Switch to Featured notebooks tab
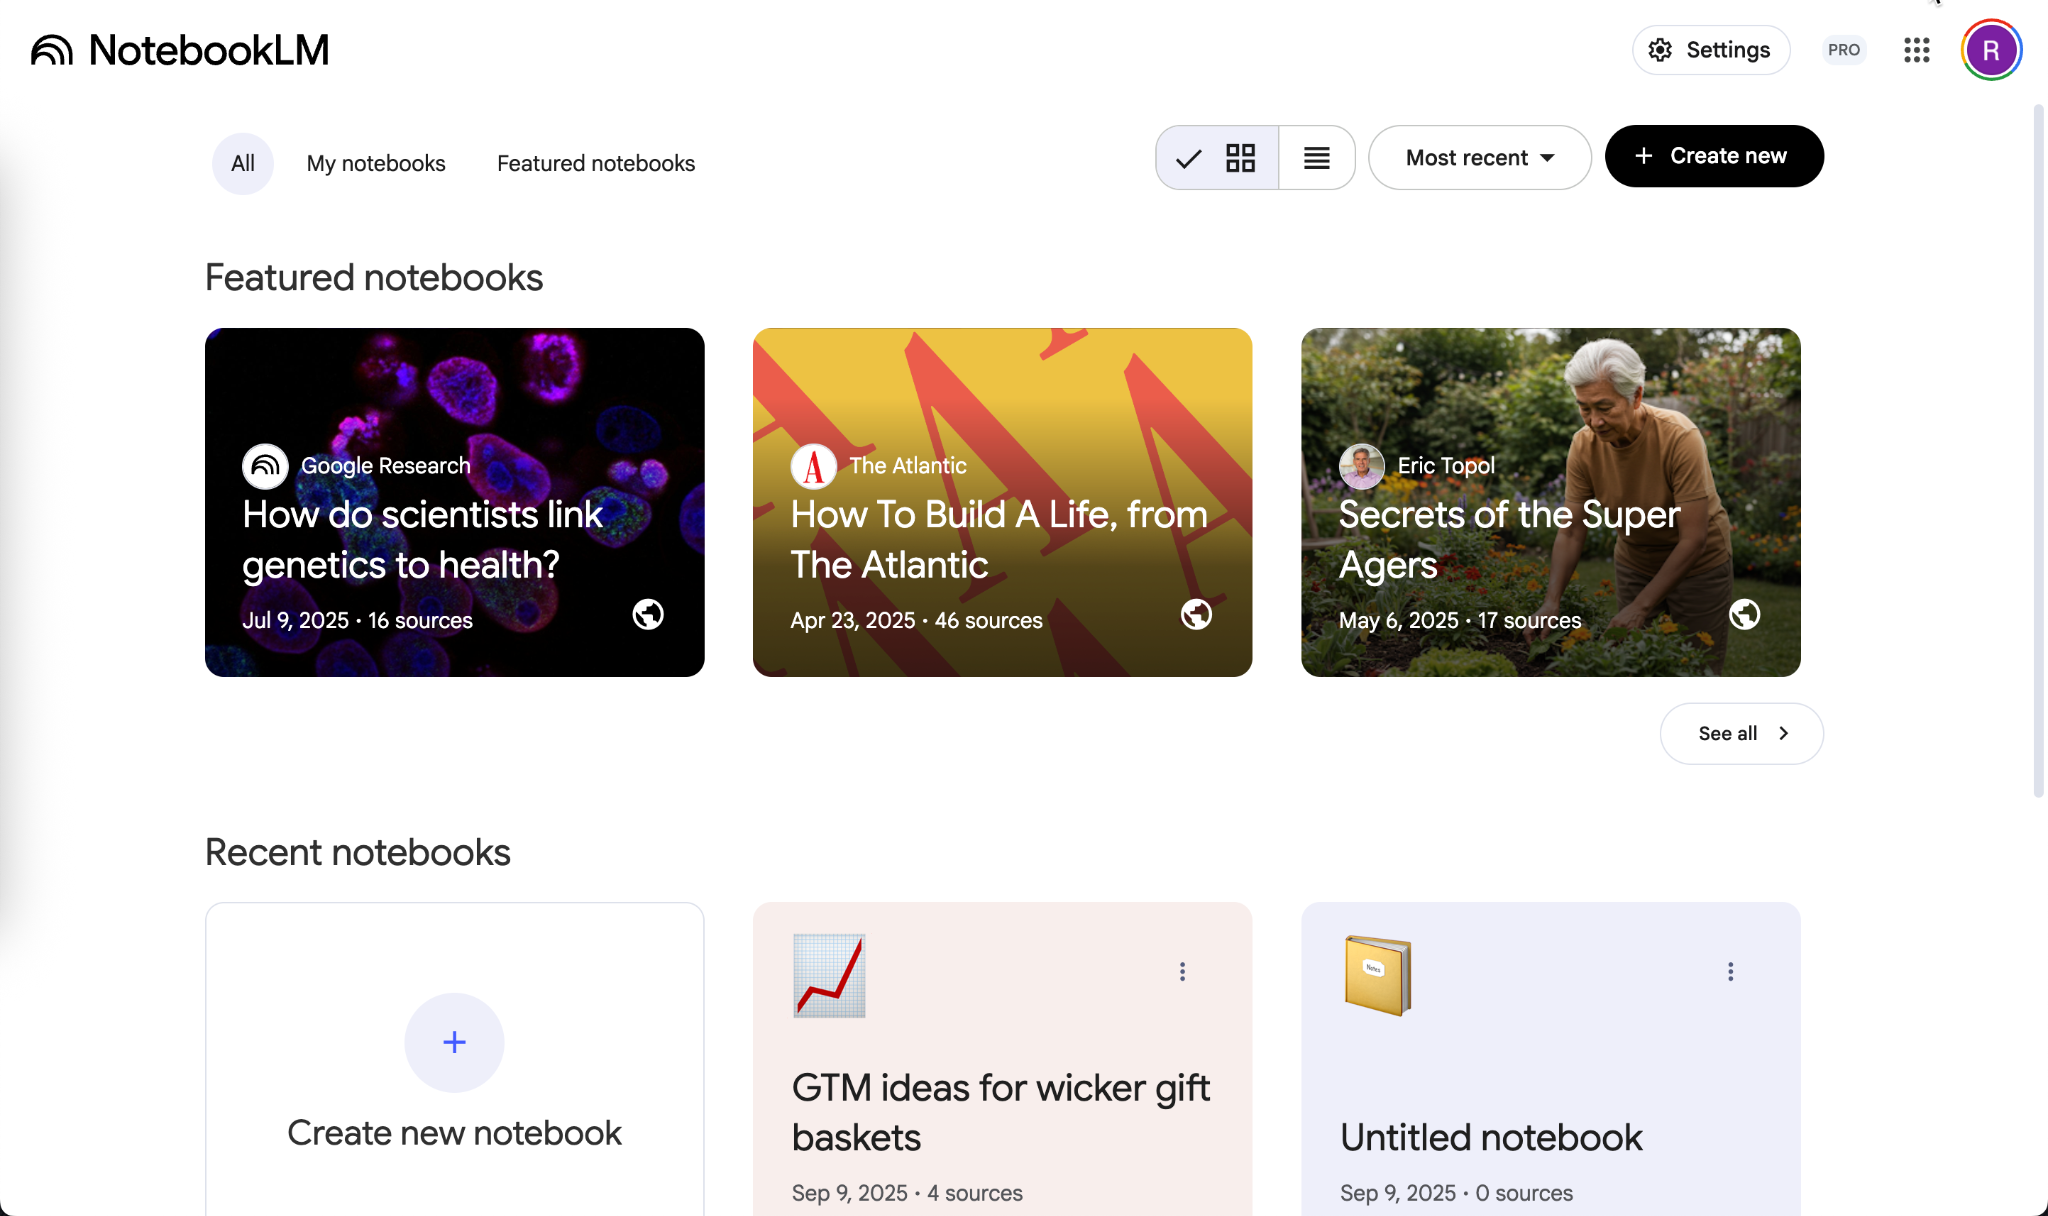This screenshot has width=2048, height=1216. [596, 163]
